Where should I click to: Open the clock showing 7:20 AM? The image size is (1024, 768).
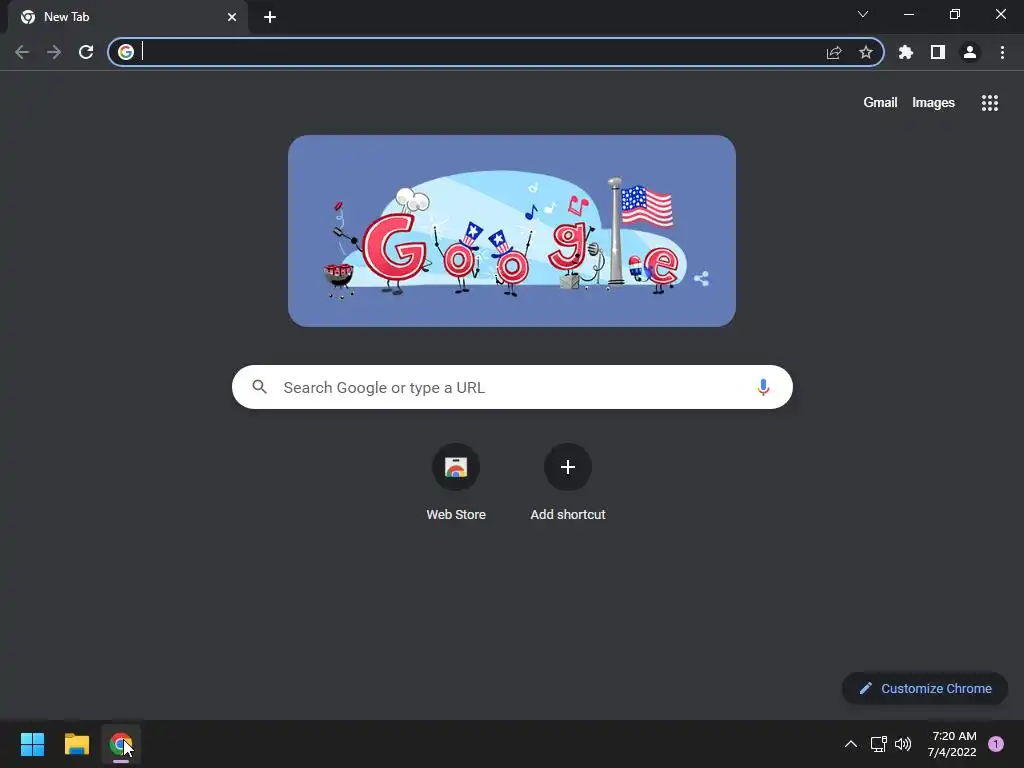click(x=952, y=744)
